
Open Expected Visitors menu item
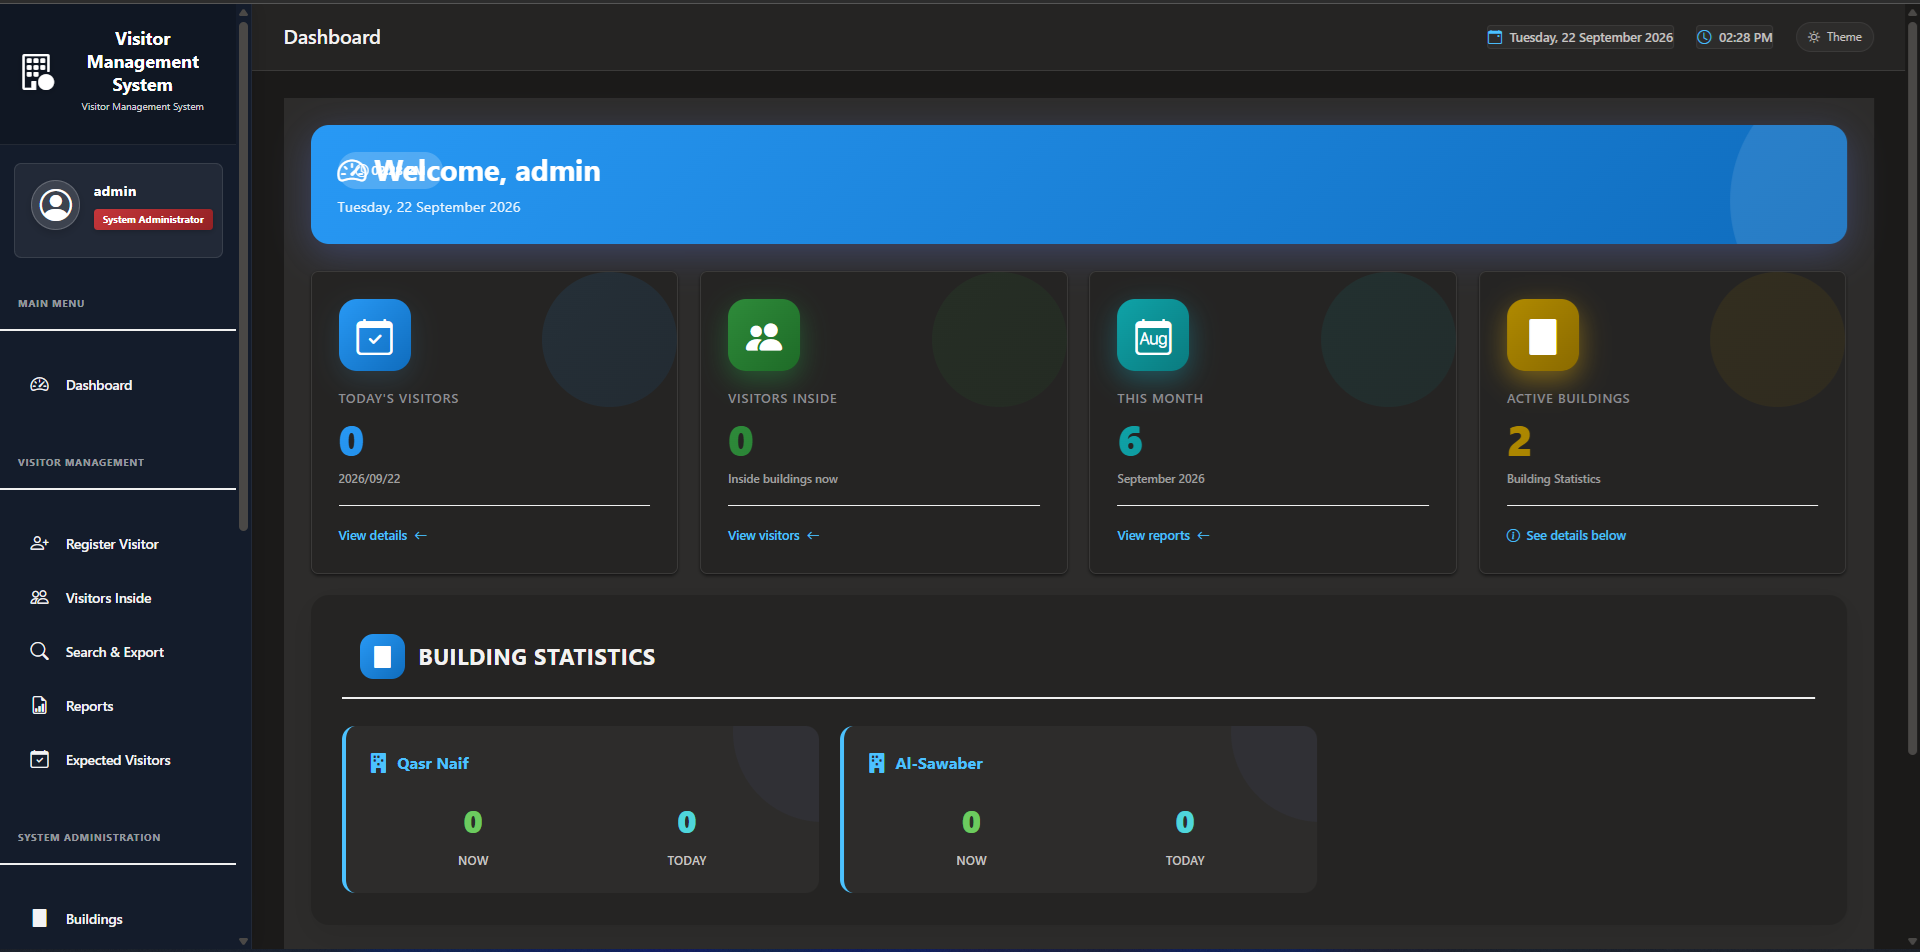point(118,760)
